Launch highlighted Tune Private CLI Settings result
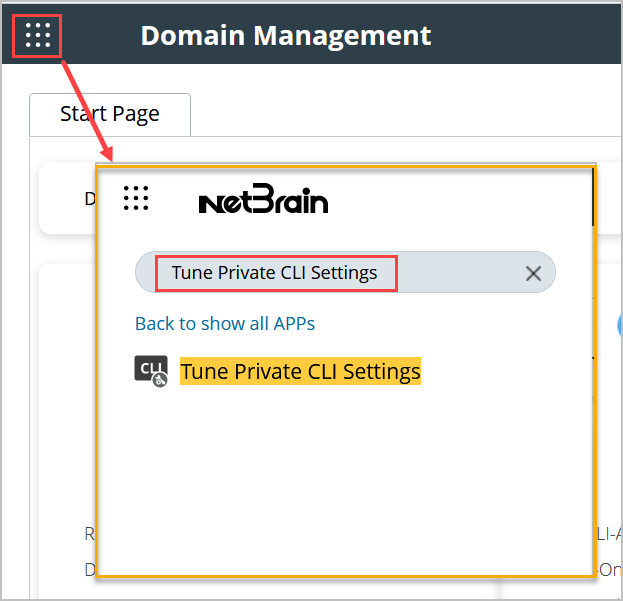The image size is (623, 601). [x=300, y=371]
